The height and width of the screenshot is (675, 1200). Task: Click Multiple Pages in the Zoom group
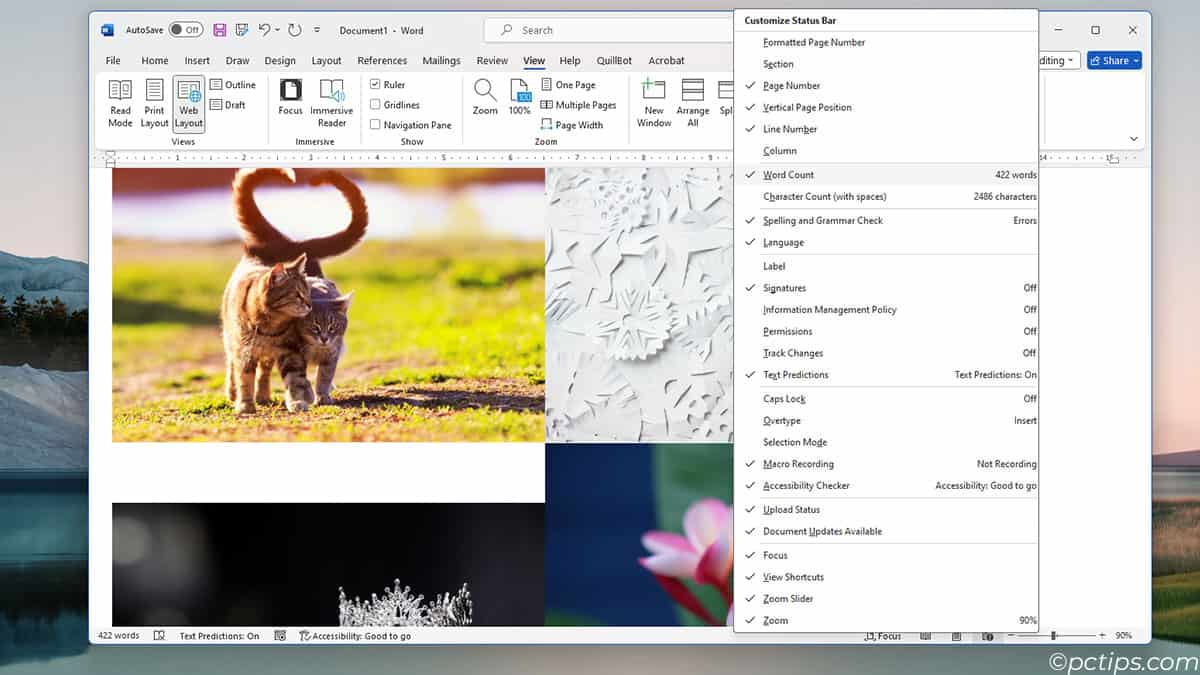(579, 104)
